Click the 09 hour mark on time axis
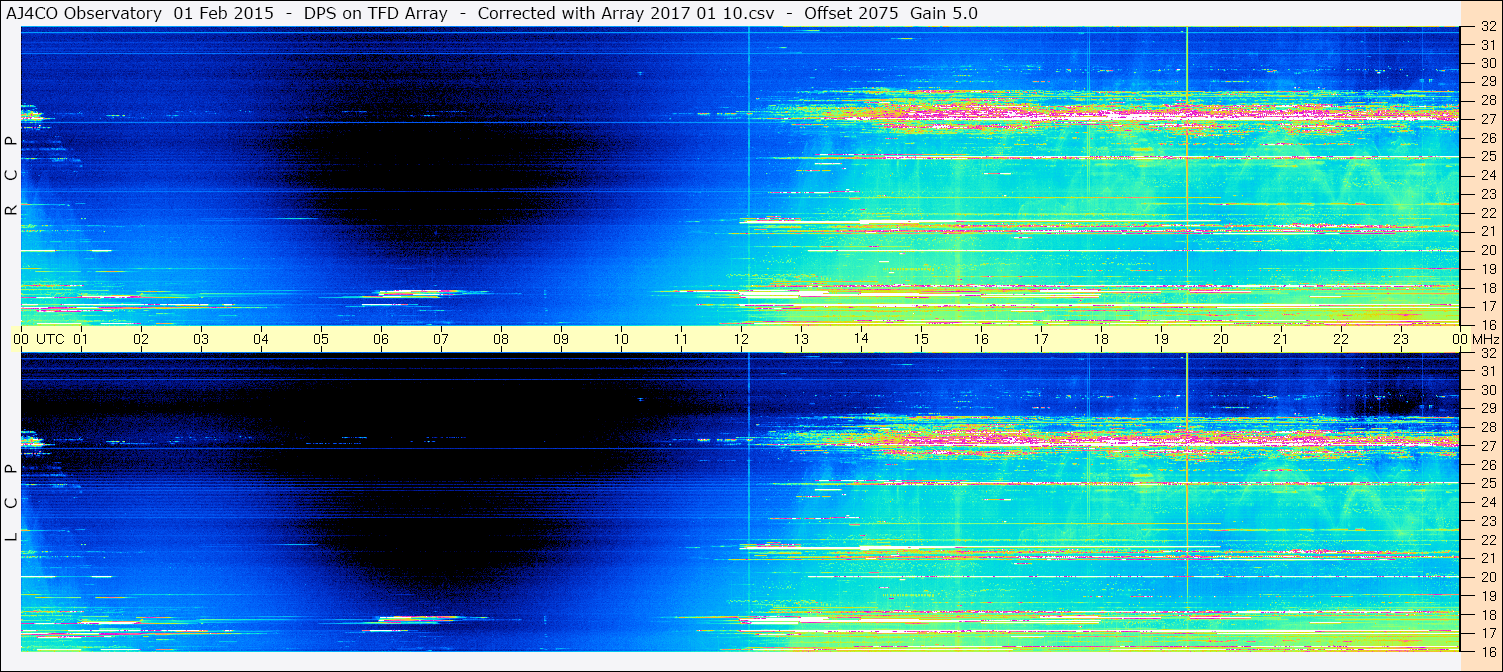 [561, 339]
